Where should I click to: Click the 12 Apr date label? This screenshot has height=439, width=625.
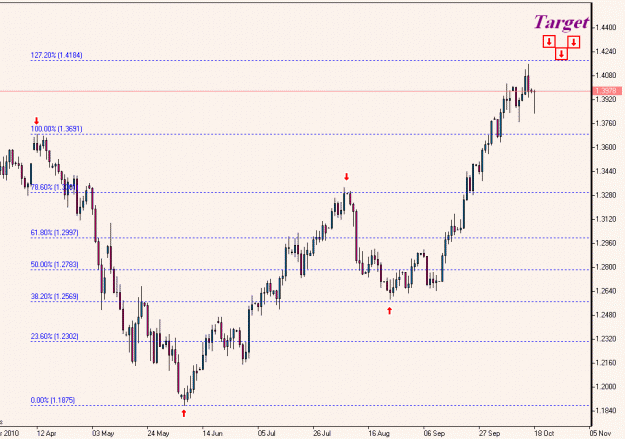pyautogui.click(x=47, y=433)
